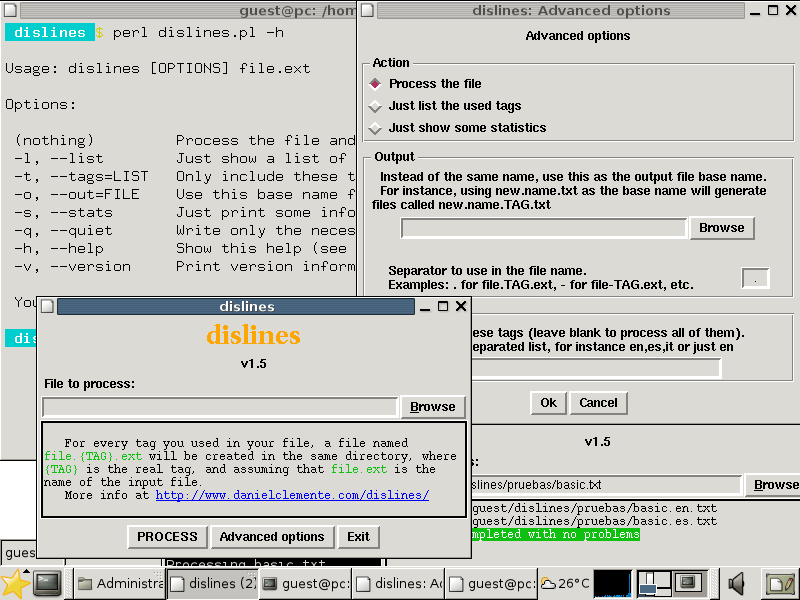The width and height of the screenshot is (800, 600).
Task: Switch to the 'dislines: Ad' taskbar entry
Action: (399, 583)
